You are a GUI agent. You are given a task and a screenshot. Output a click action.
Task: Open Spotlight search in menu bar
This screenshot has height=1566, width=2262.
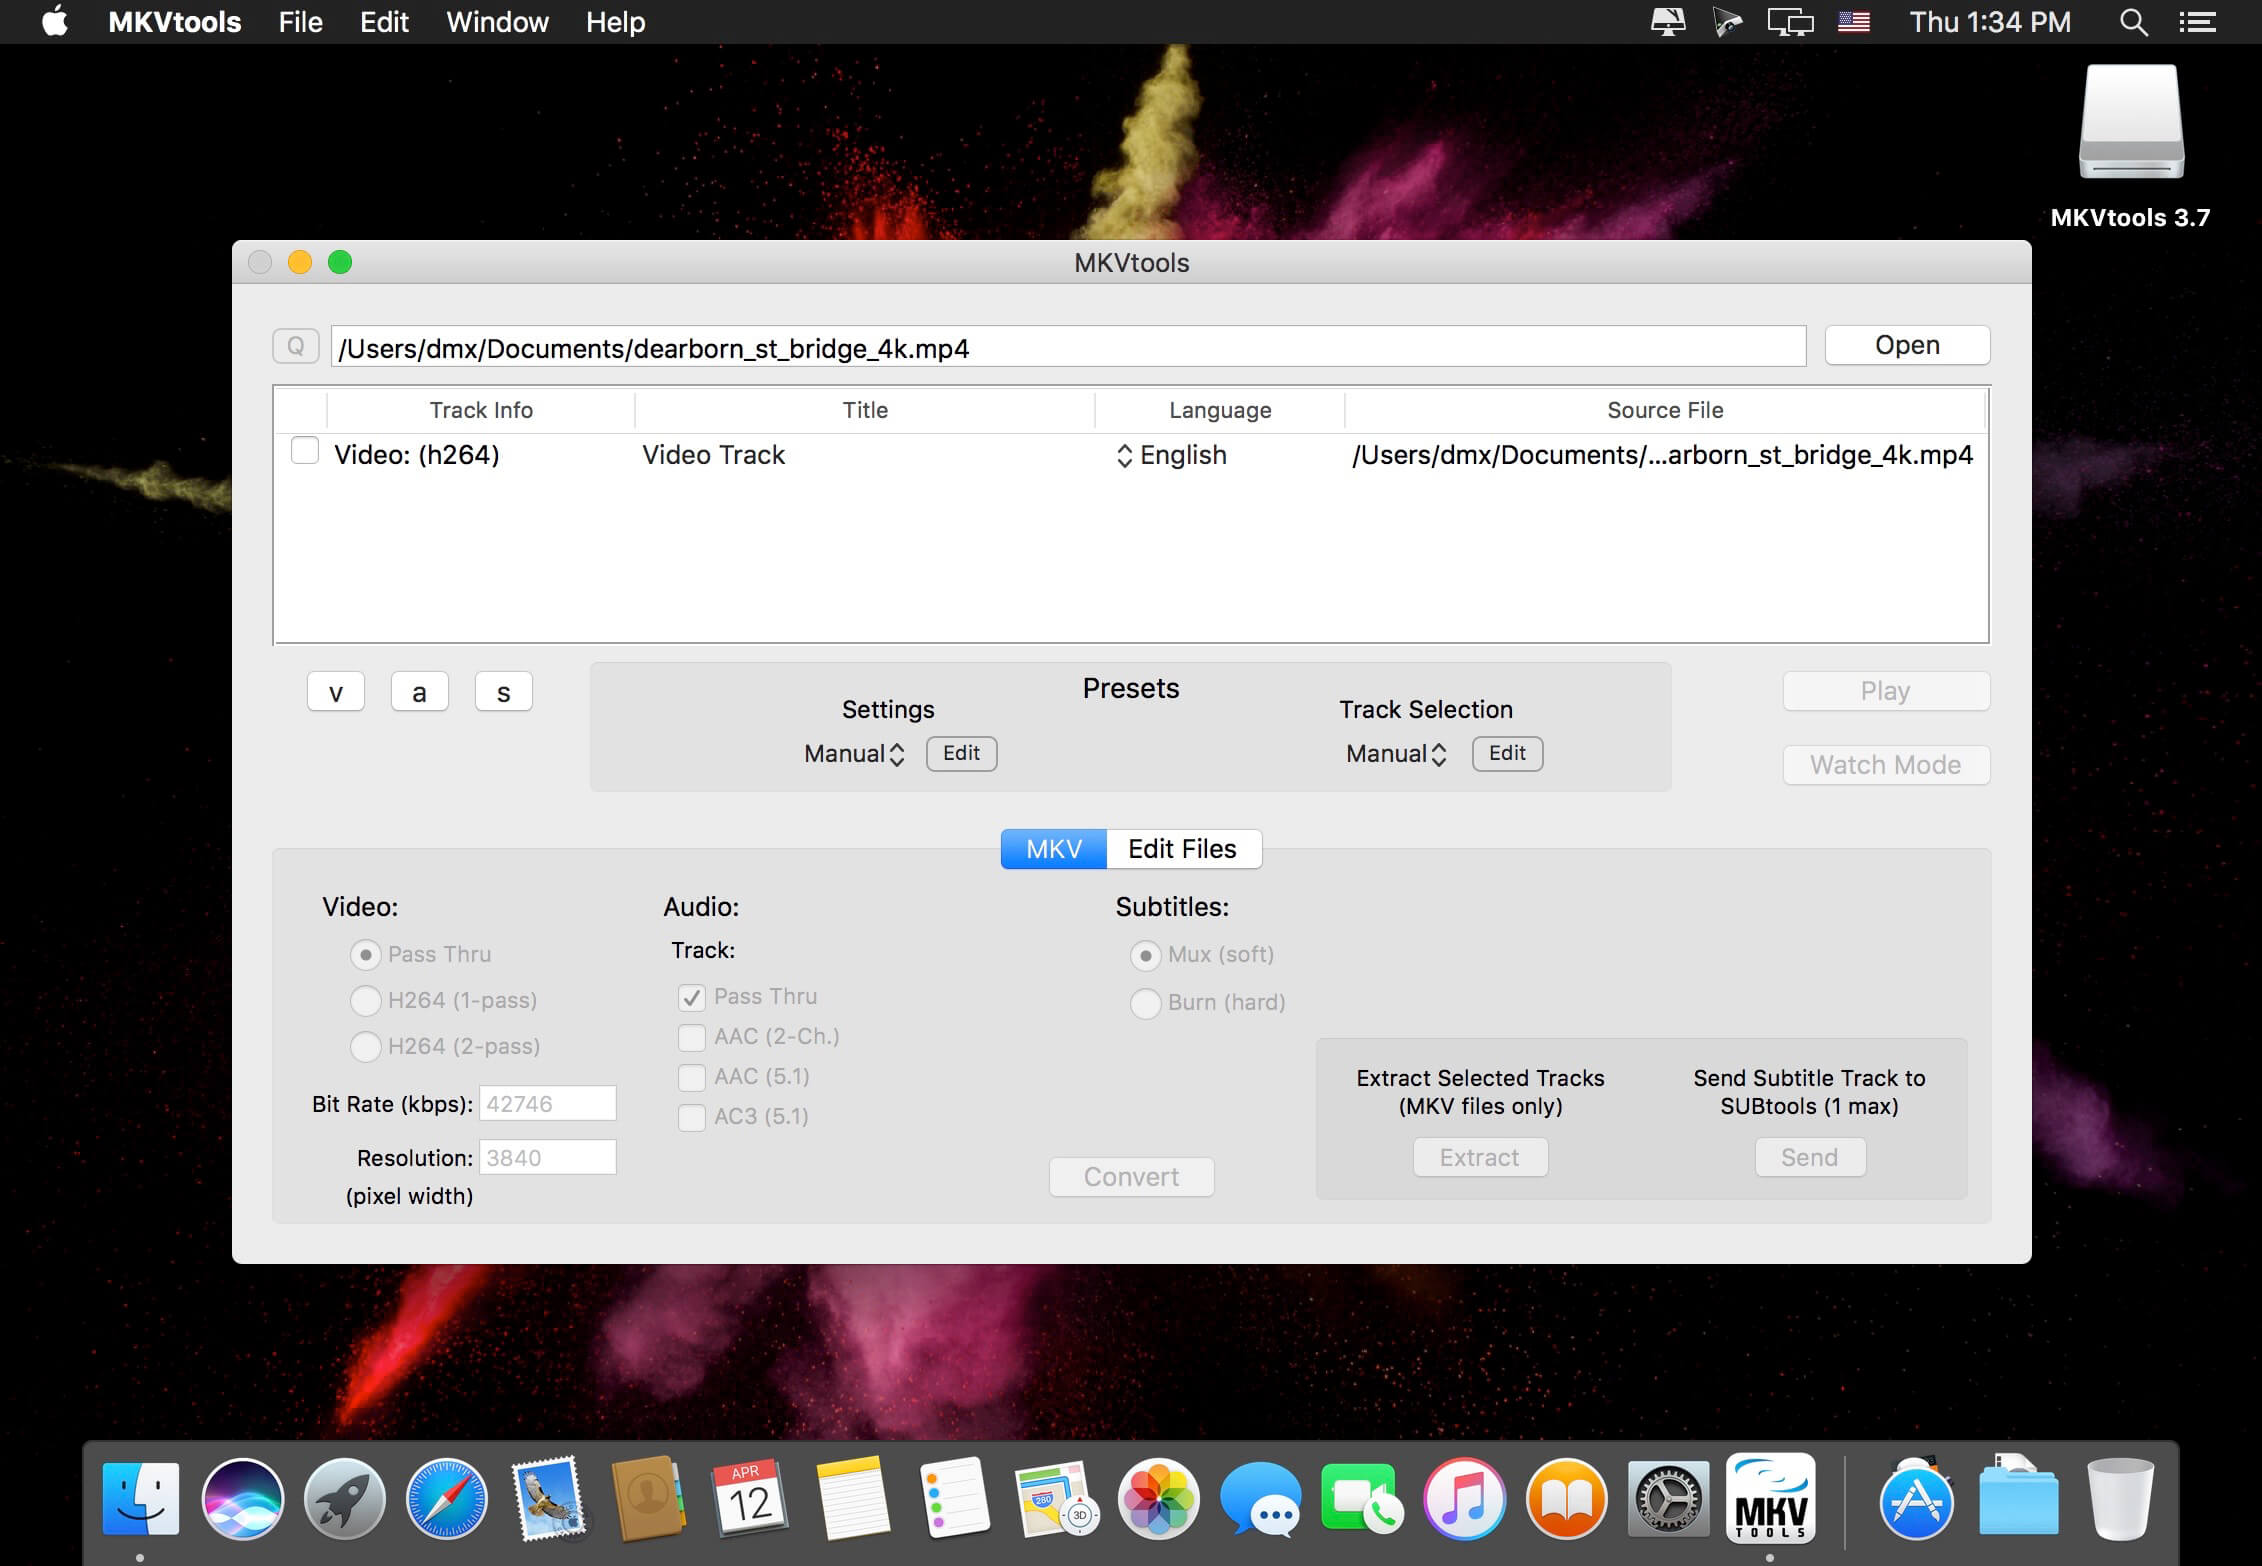click(x=2132, y=22)
